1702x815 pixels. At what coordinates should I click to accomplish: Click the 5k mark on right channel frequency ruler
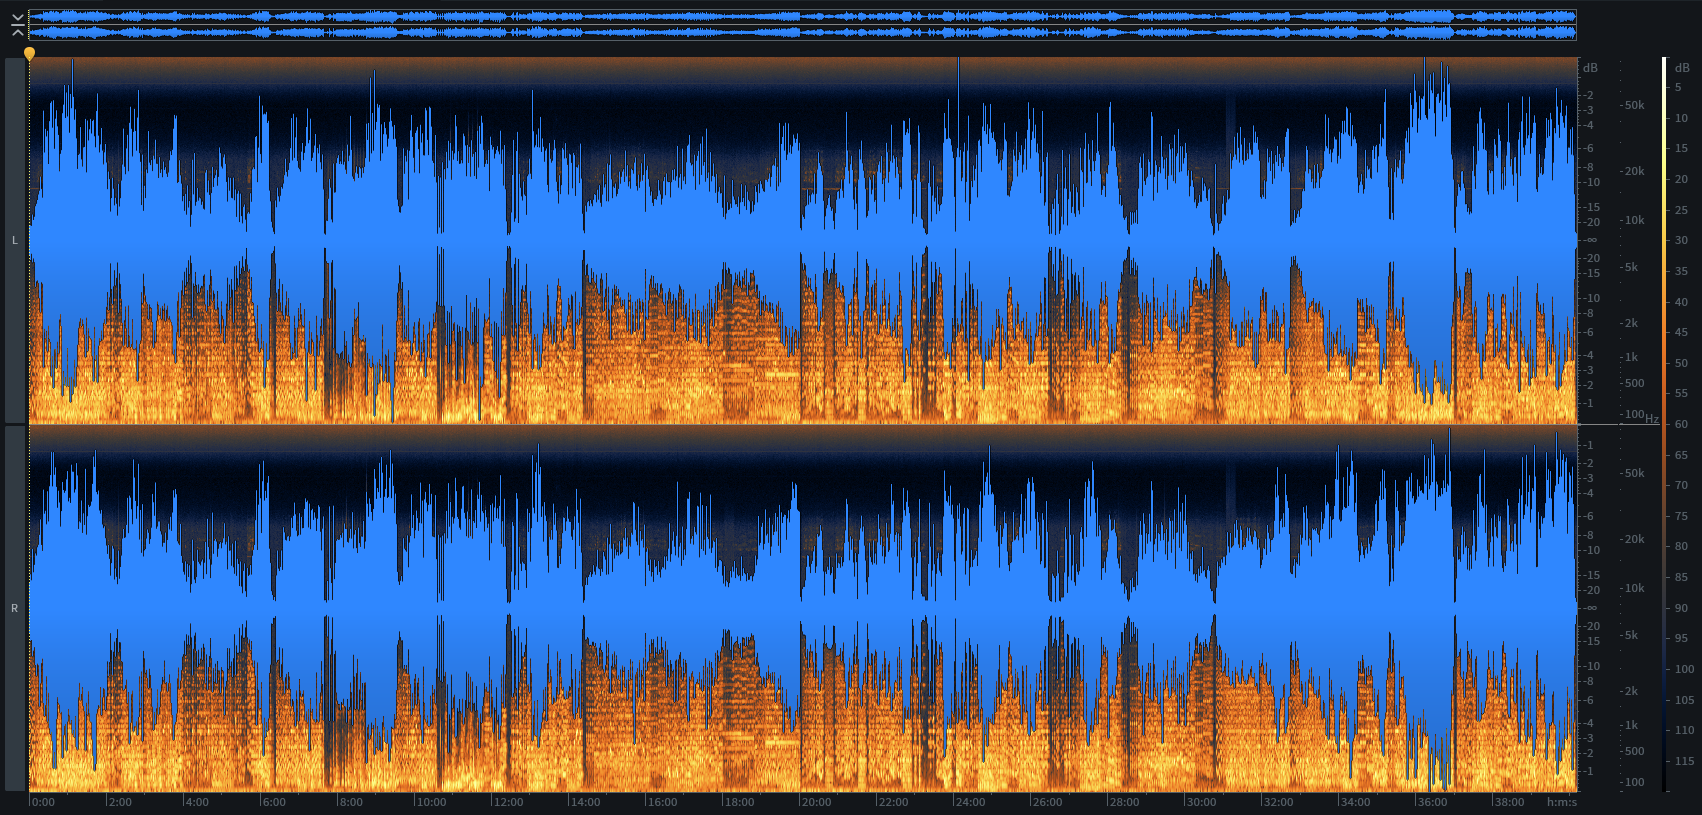(x=1631, y=635)
